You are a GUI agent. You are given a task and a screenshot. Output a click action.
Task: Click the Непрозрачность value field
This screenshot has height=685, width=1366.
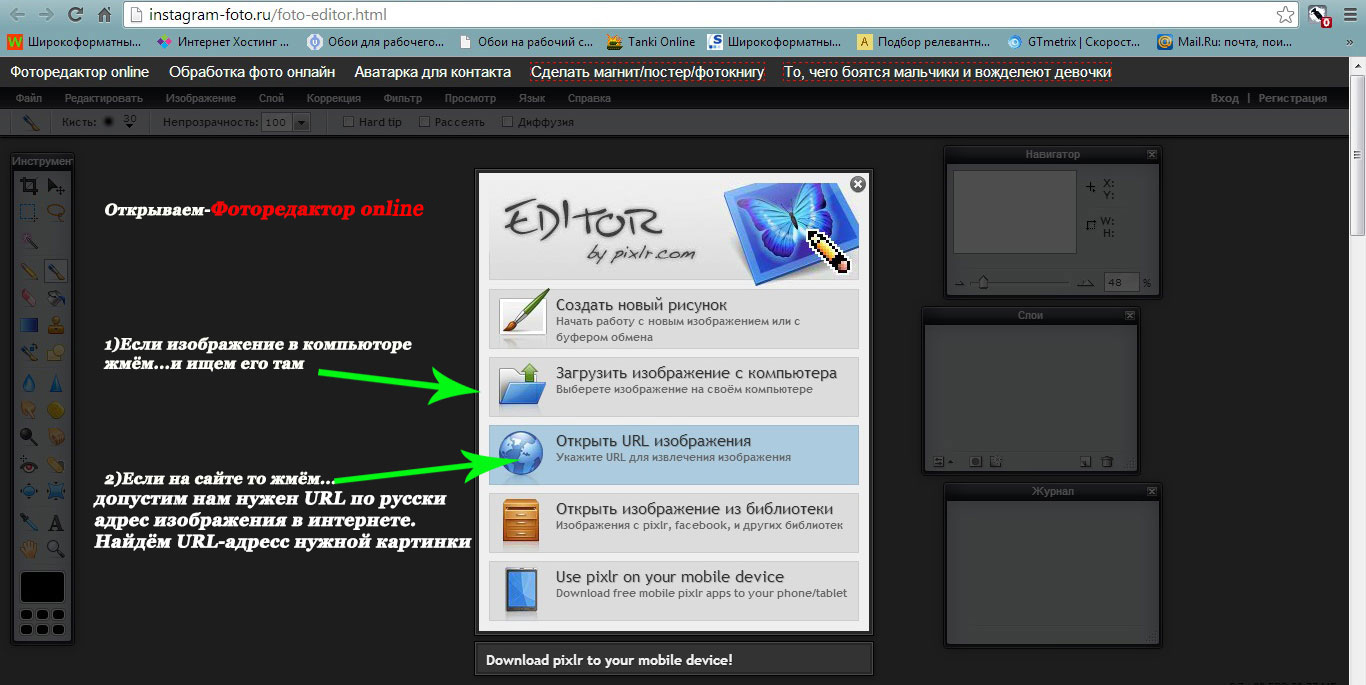coord(276,122)
